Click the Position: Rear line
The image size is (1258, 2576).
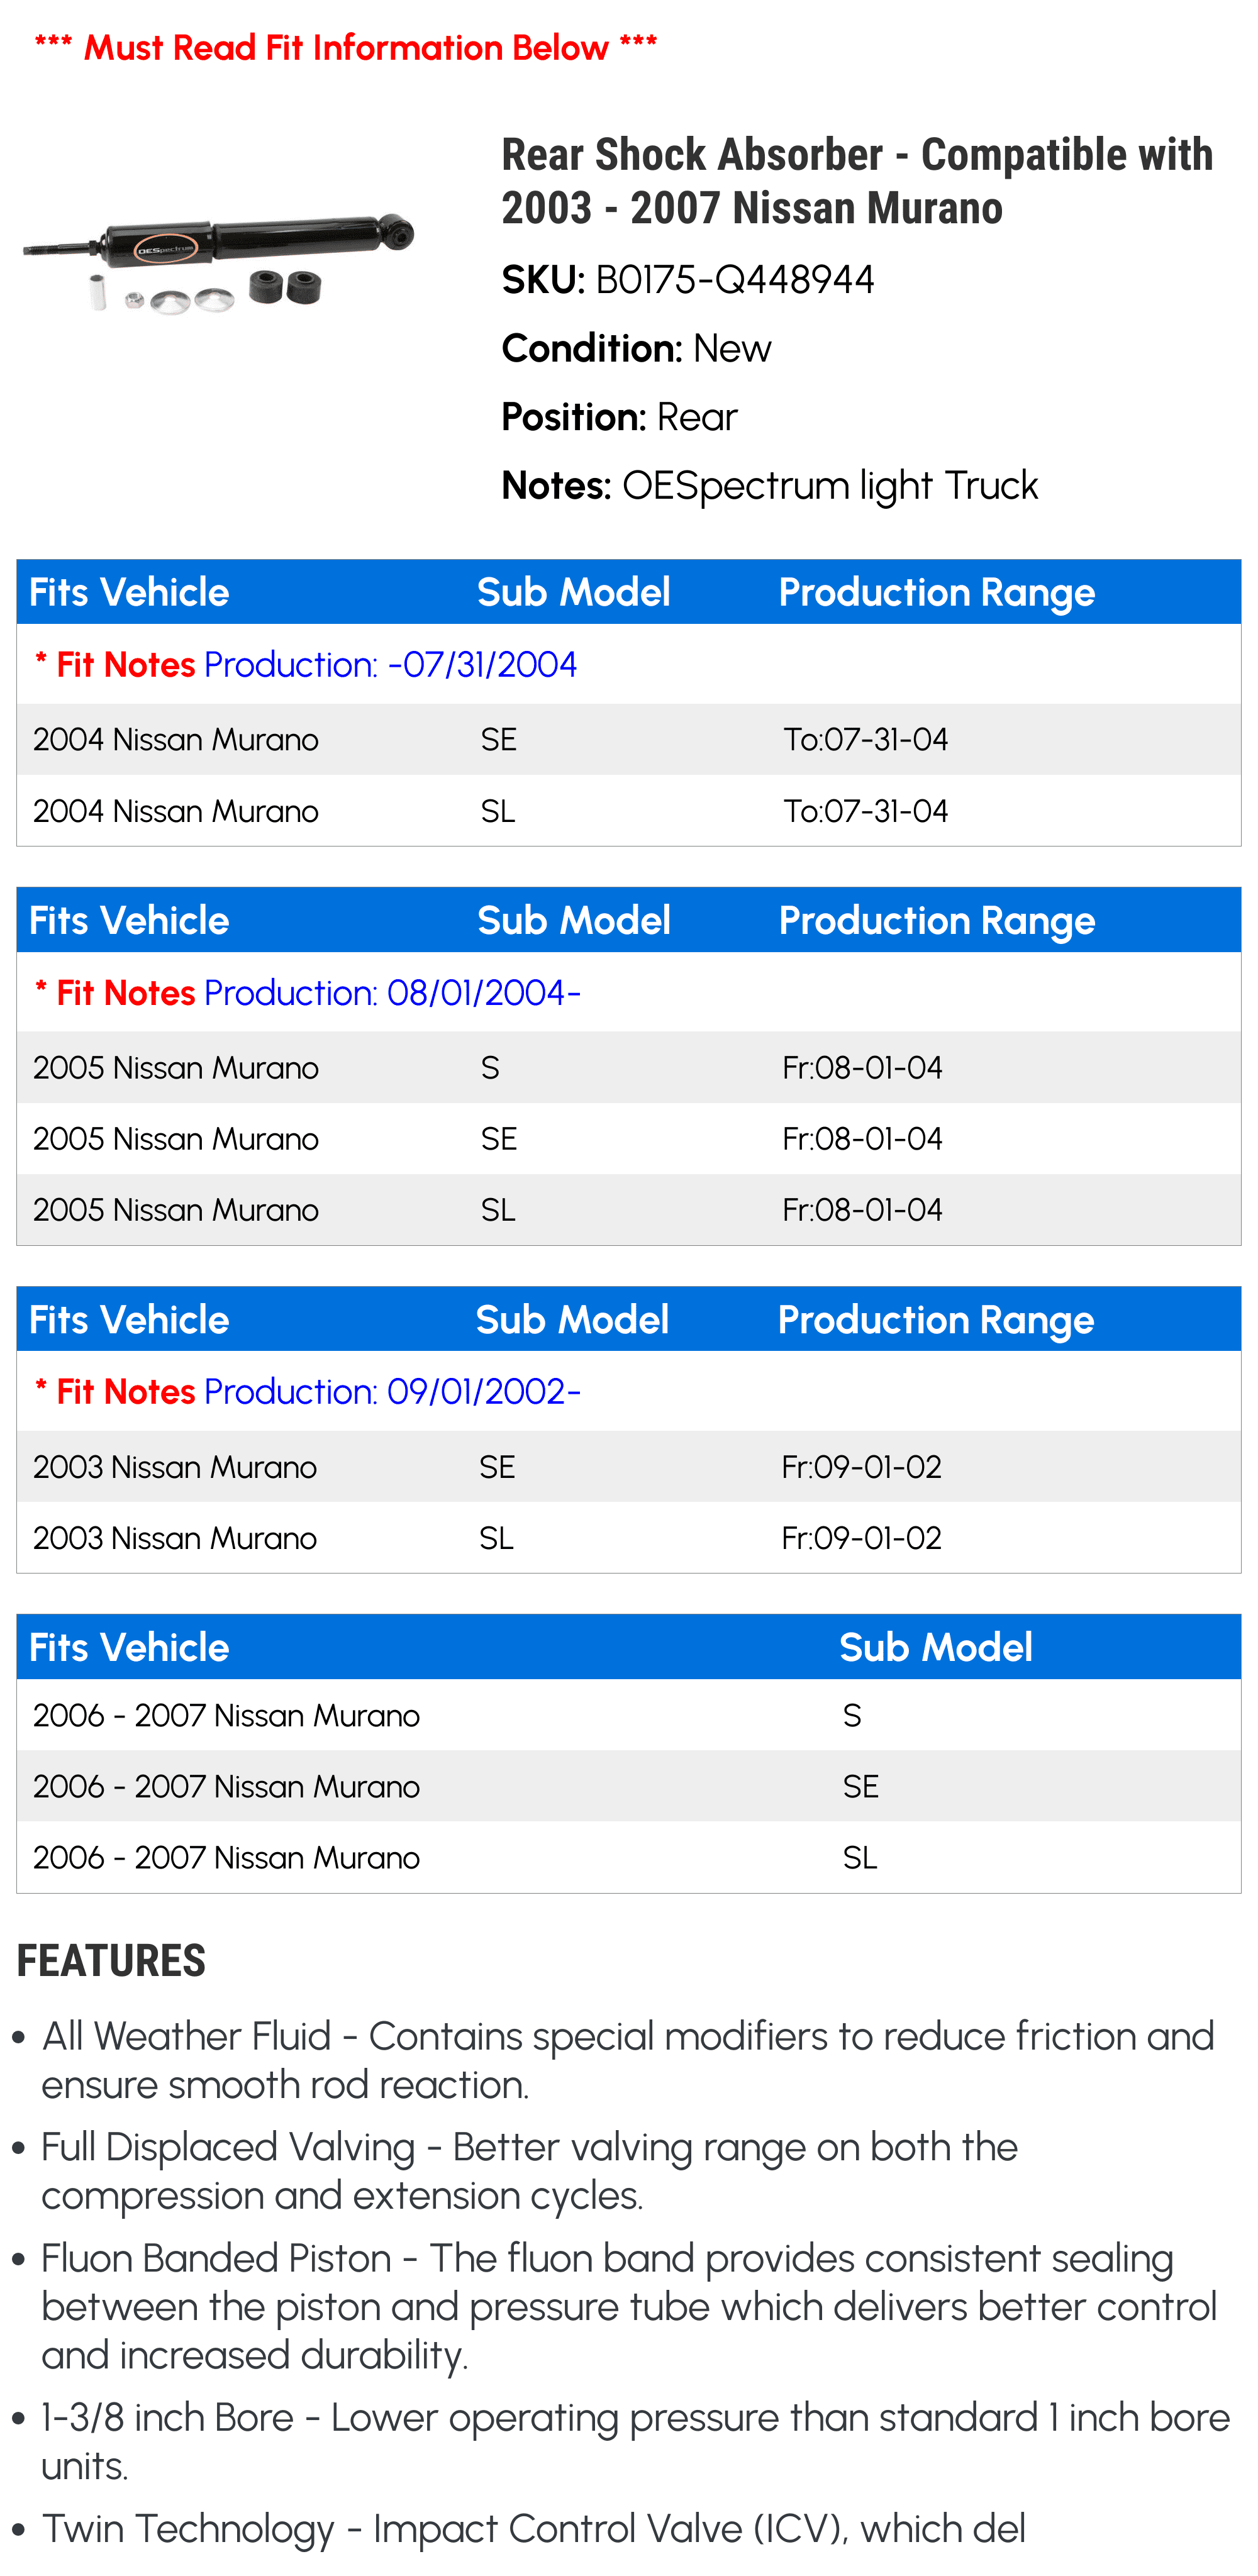click(619, 417)
